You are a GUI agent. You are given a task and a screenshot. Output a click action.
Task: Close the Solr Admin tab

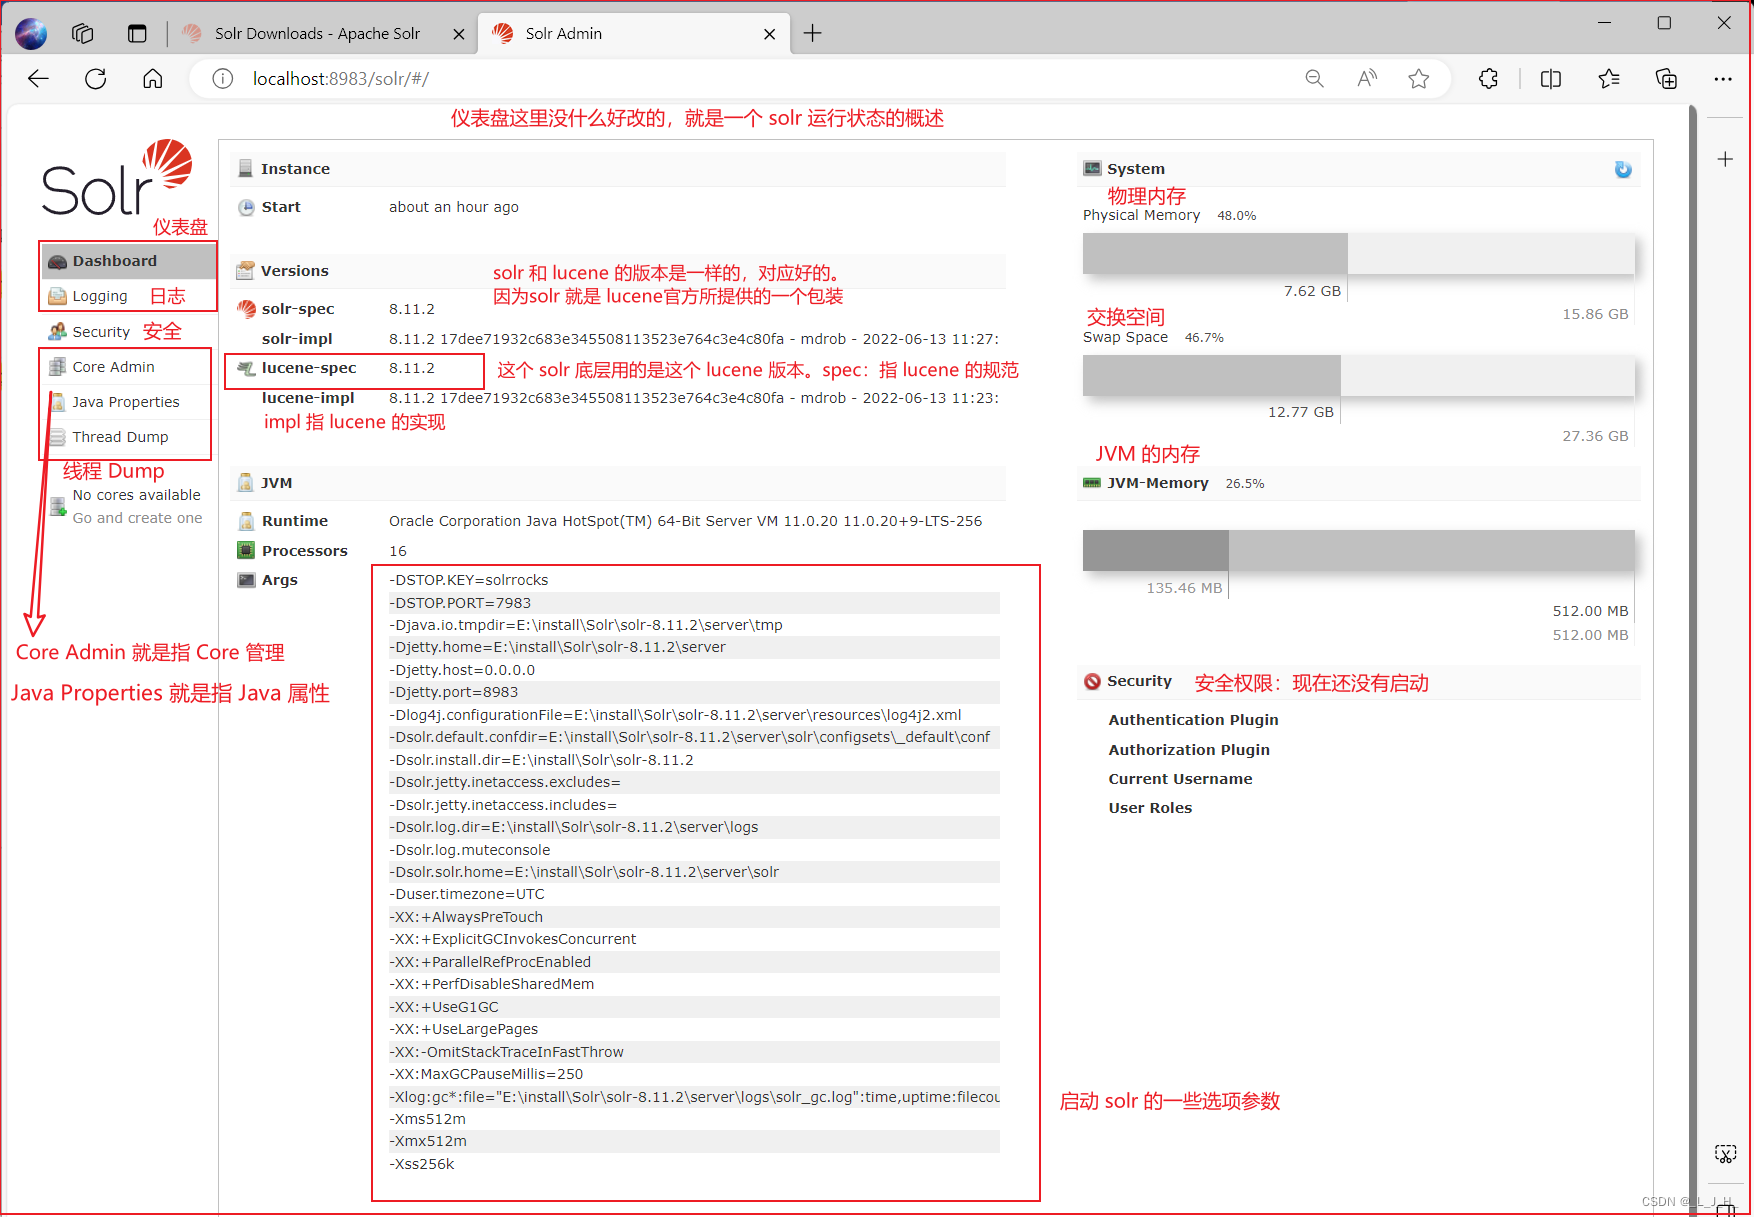769,34
